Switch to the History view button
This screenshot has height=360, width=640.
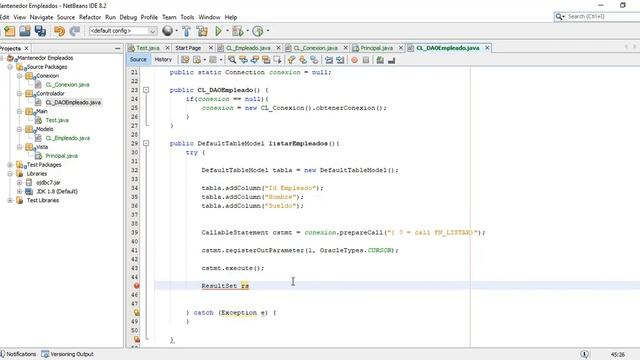click(163, 60)
